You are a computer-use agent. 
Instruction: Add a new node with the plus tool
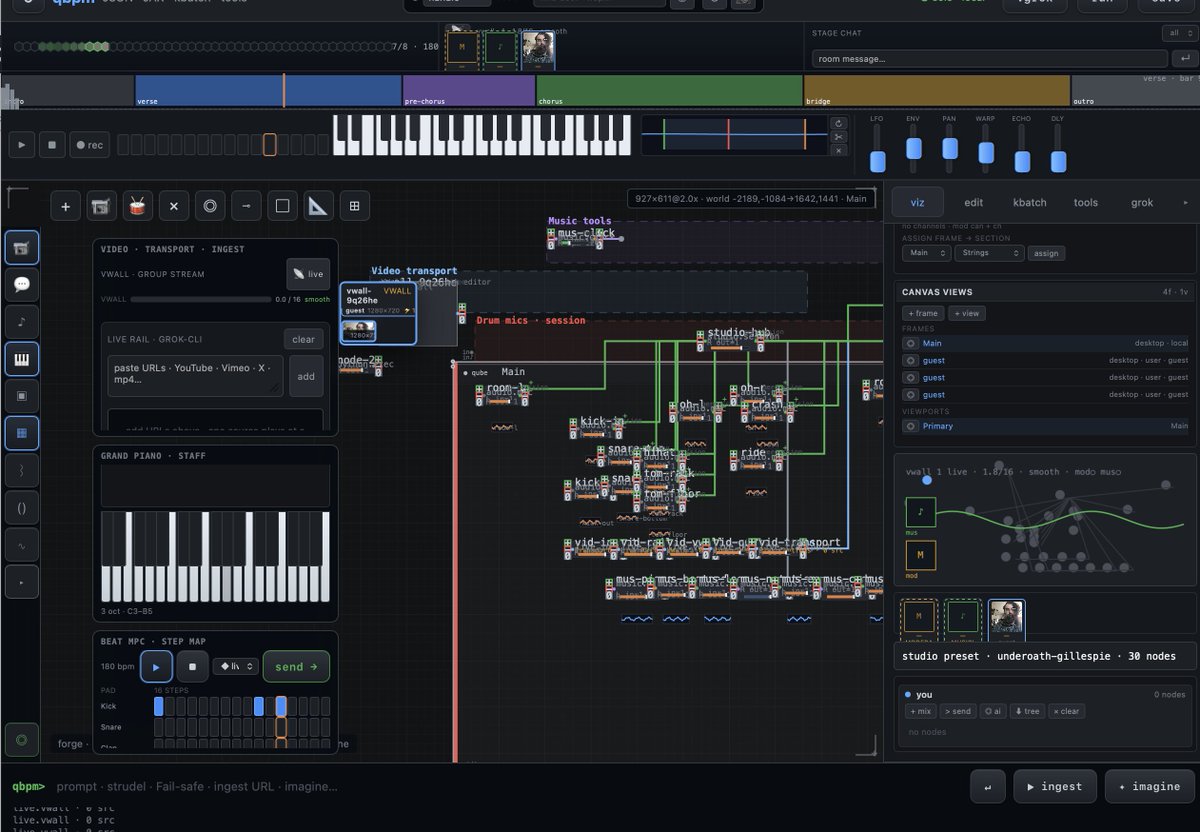tap(65, 207)
